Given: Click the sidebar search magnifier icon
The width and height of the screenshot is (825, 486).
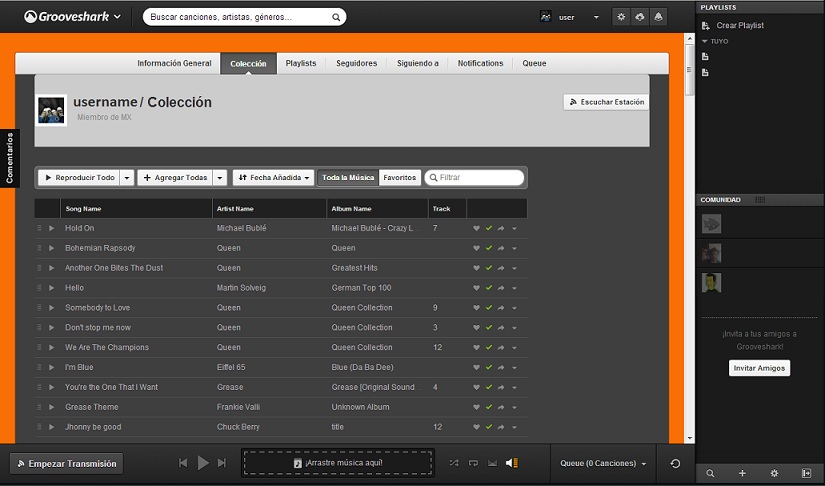Looking at the screenshot, I should pyautogui.click(x=710, y=473).
